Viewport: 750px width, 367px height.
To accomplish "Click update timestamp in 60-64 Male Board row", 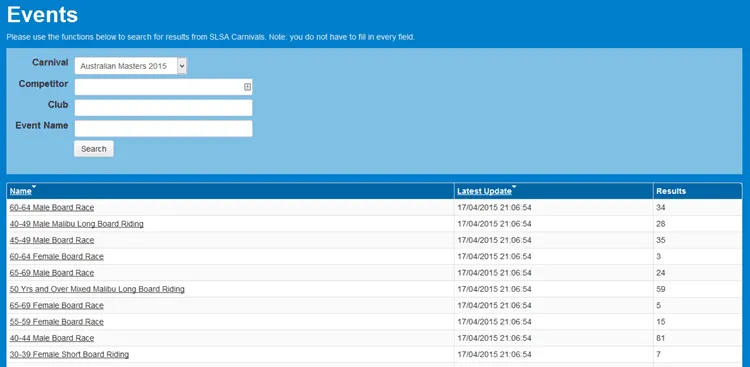I will click(494, 208).
